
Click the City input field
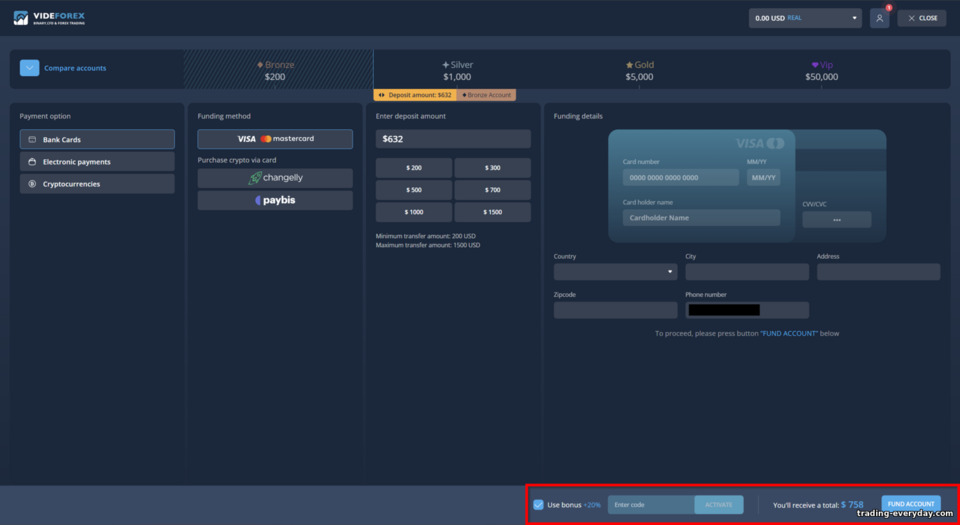[x=747, y=272]
